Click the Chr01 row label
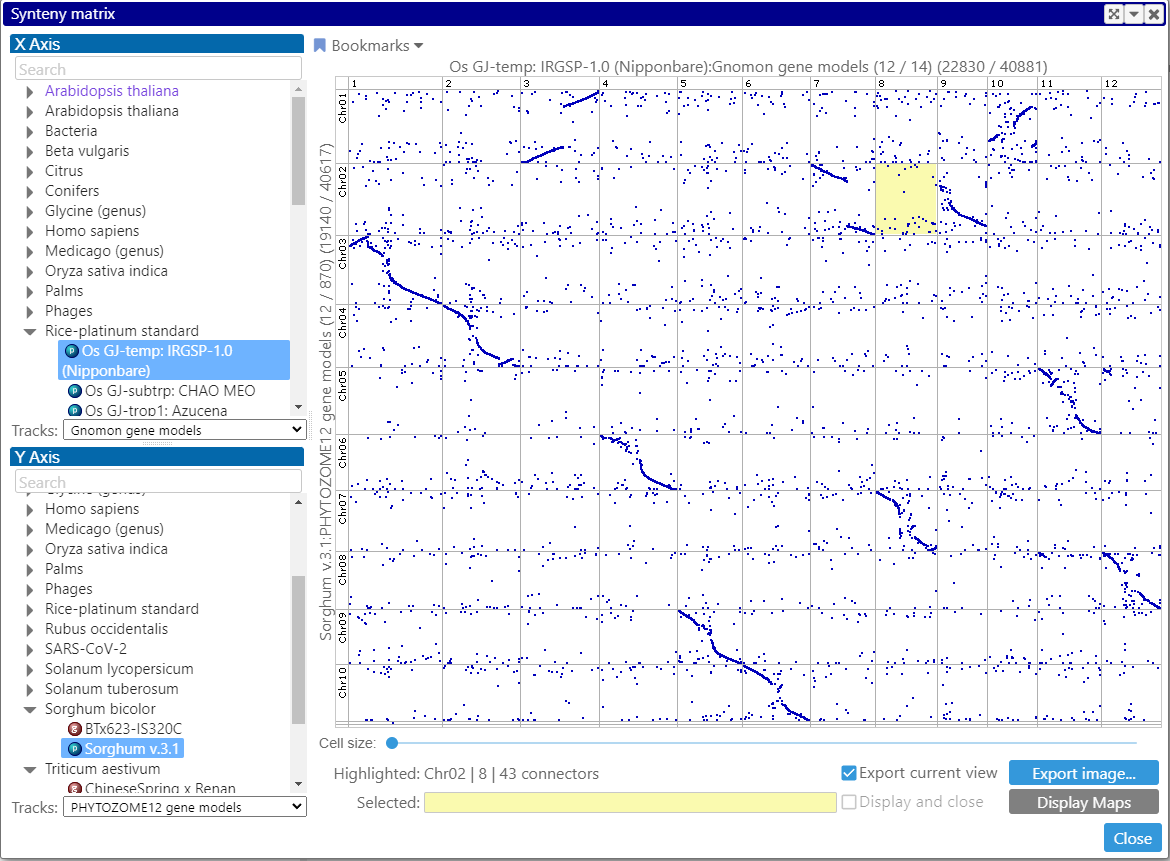The height and width of the screenshot is (861, 1170). [x=342, y=108]
